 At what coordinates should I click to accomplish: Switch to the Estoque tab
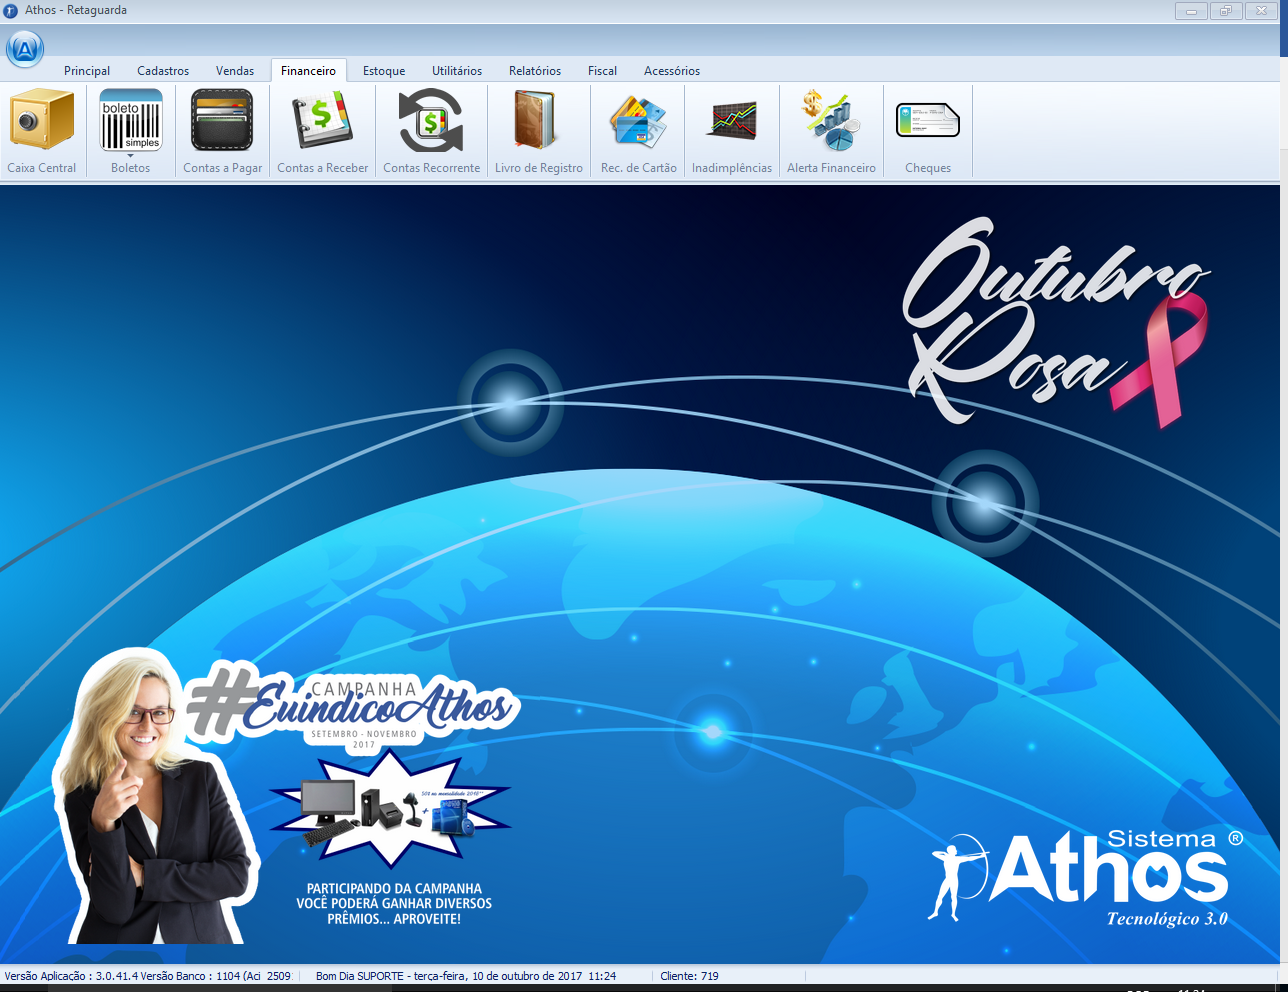[x=384, y=71]
